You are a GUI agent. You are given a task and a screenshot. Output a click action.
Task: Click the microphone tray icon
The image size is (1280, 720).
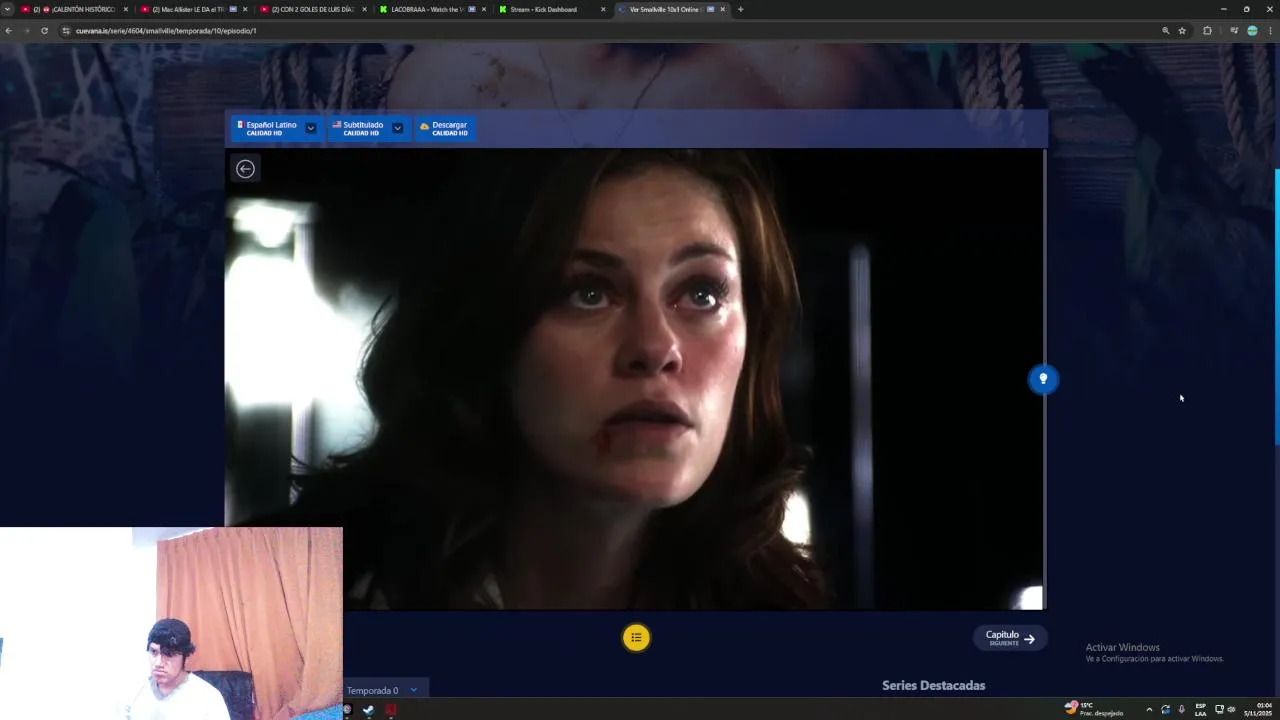(x=1181, y=710)
